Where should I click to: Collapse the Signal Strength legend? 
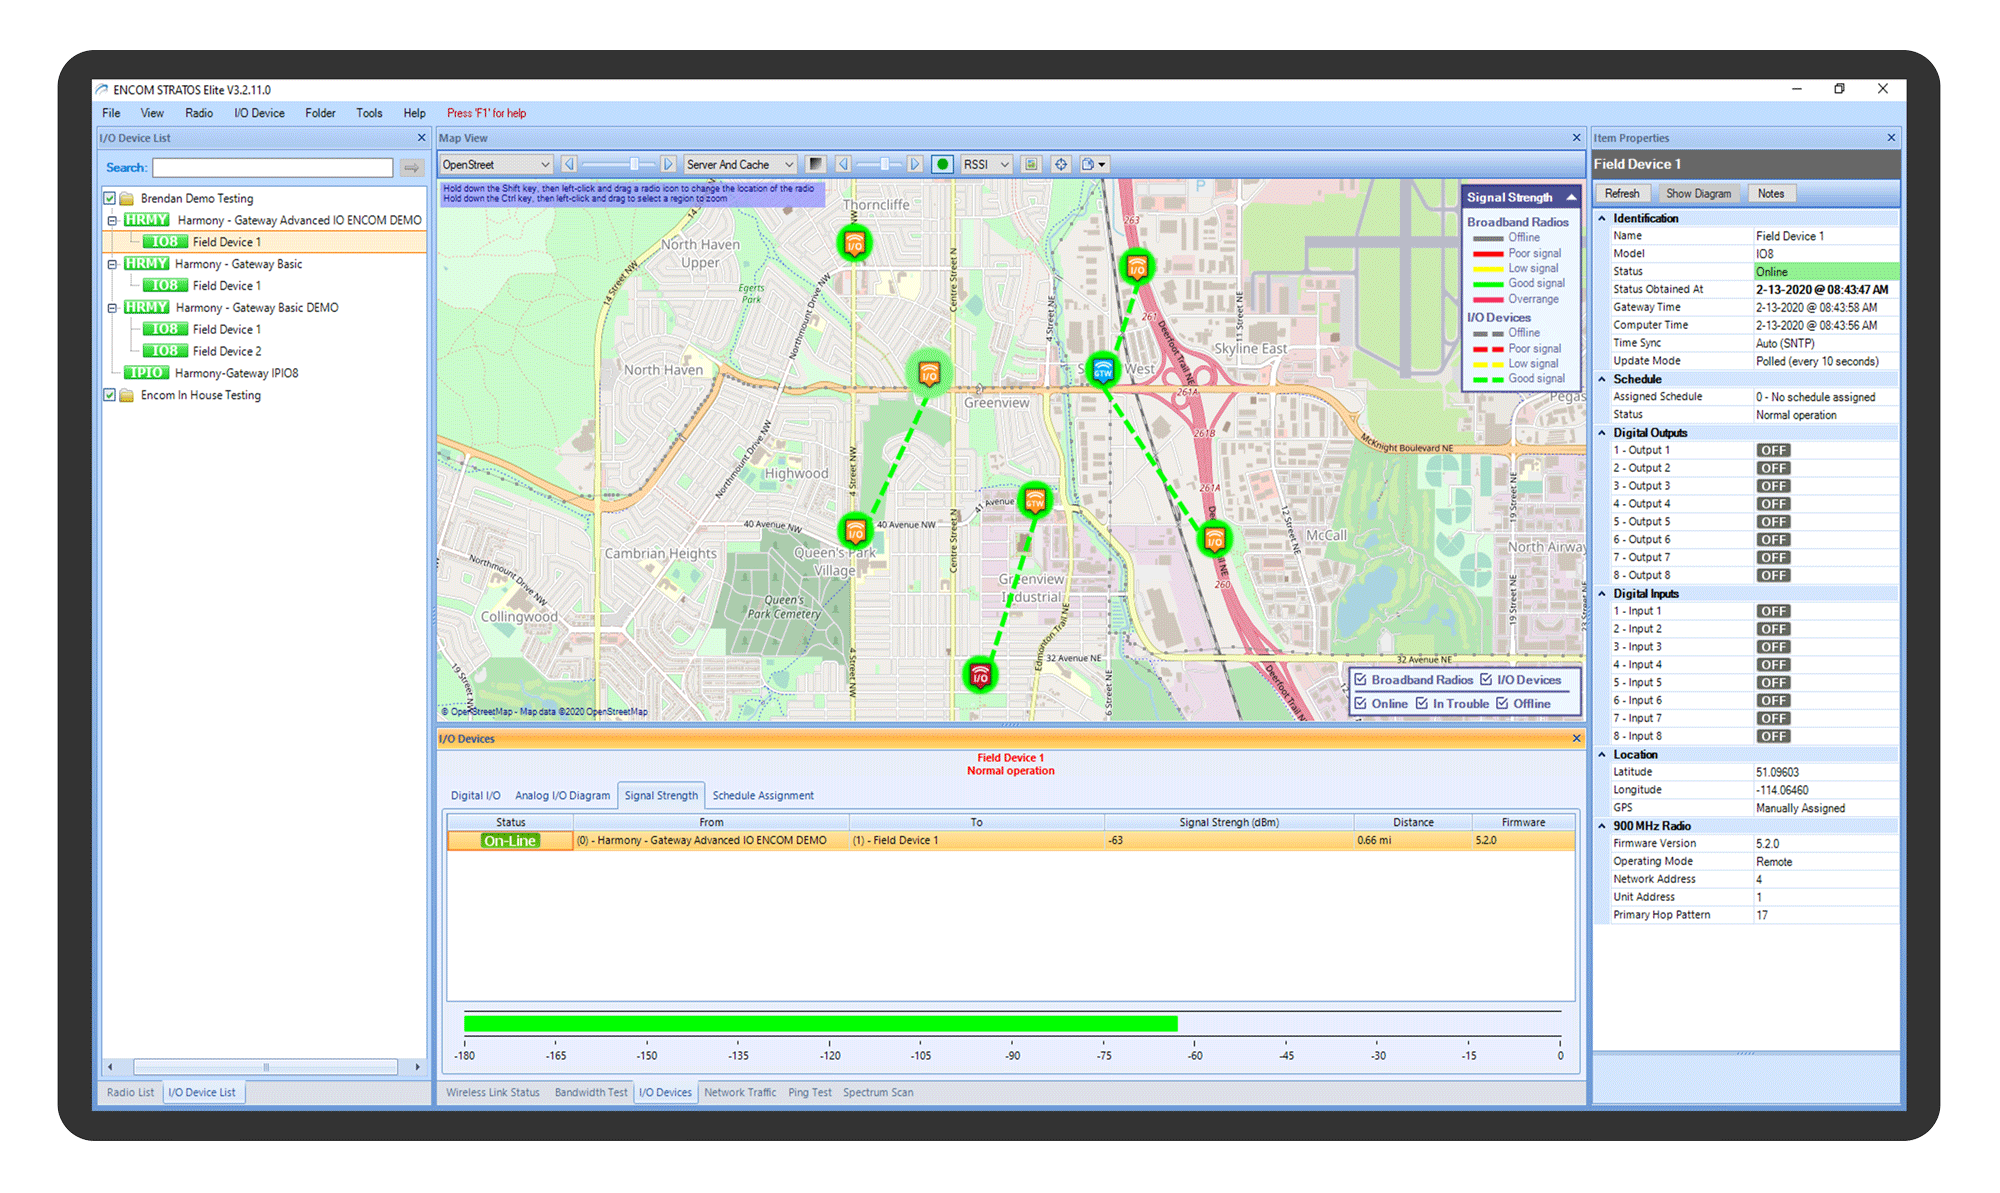pos(1571,197)
